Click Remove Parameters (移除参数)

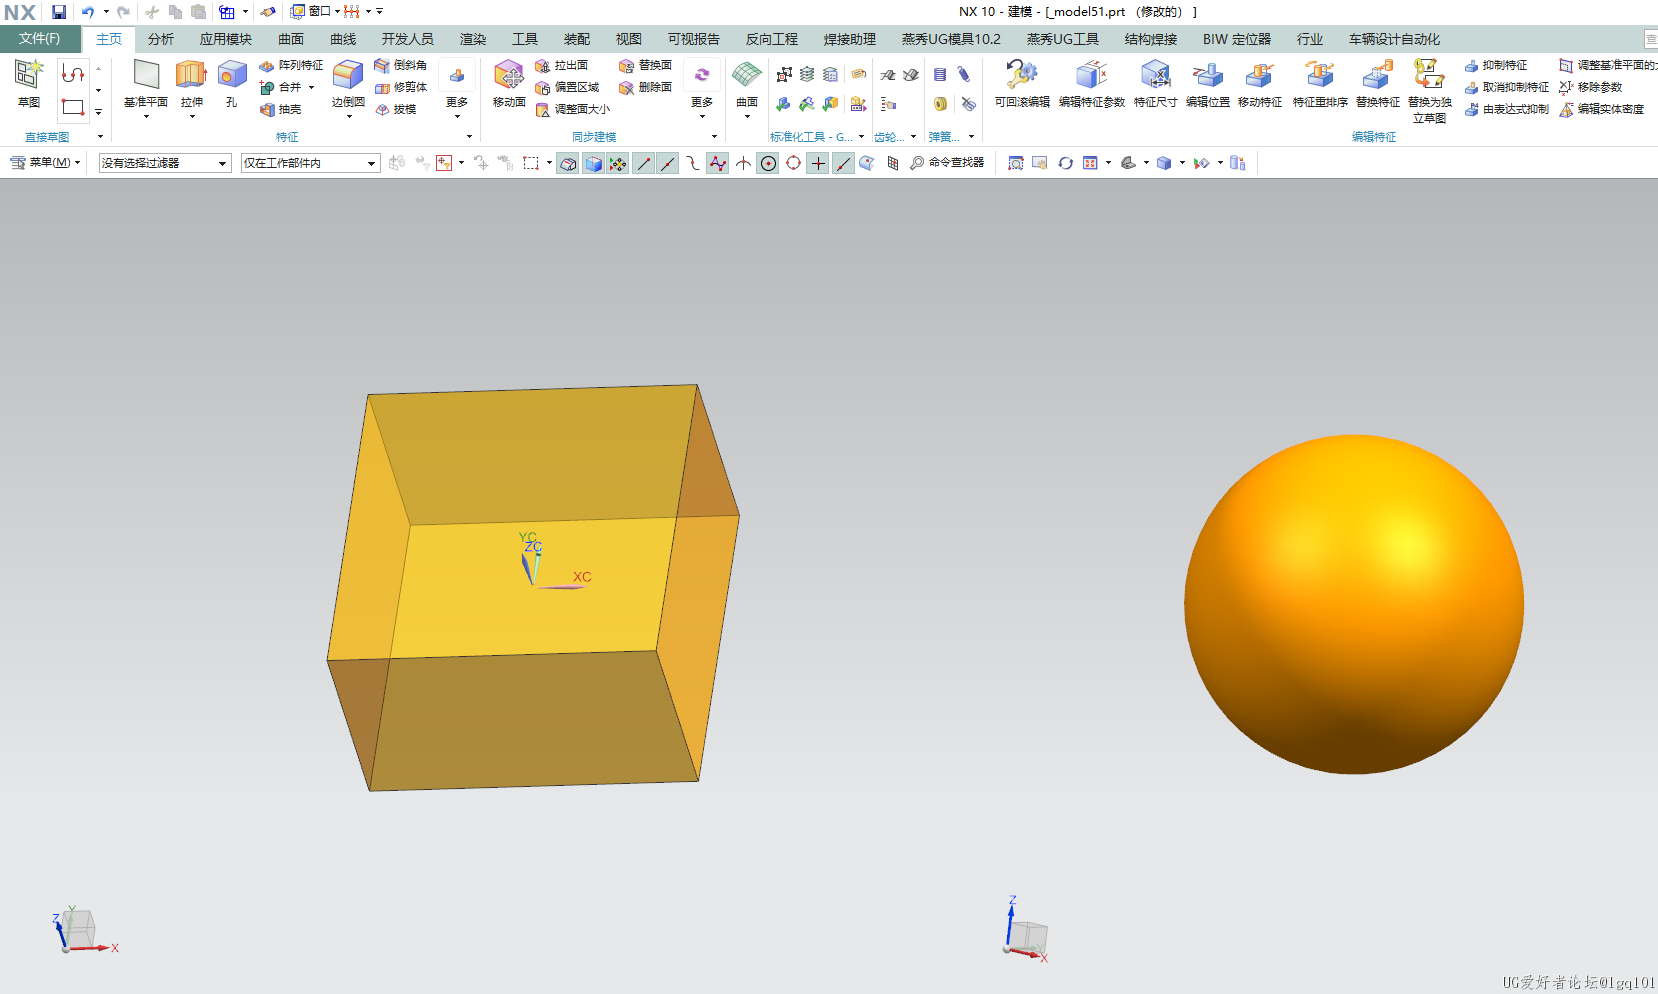[1590, 87]
